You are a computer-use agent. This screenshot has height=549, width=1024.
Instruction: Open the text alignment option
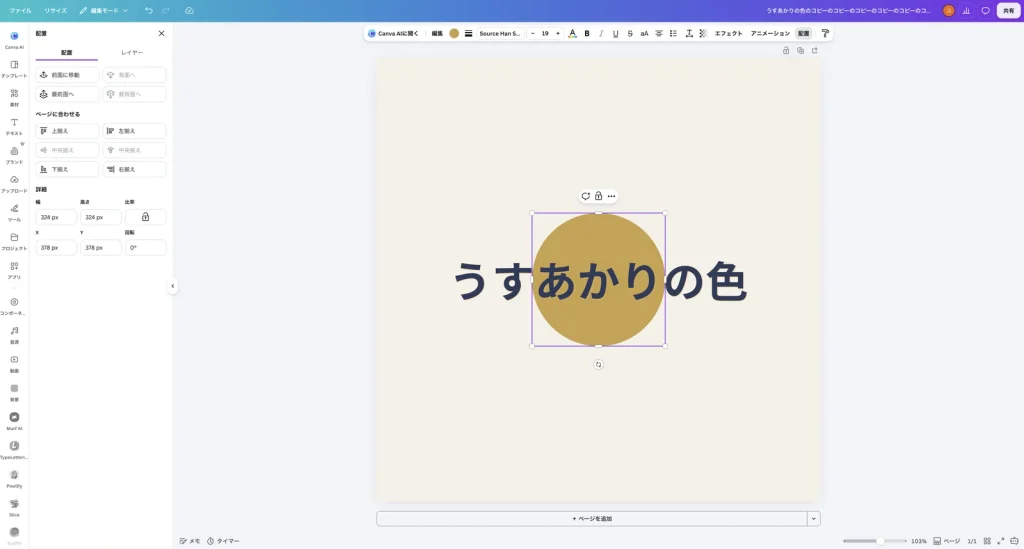(x=659, y=33)
